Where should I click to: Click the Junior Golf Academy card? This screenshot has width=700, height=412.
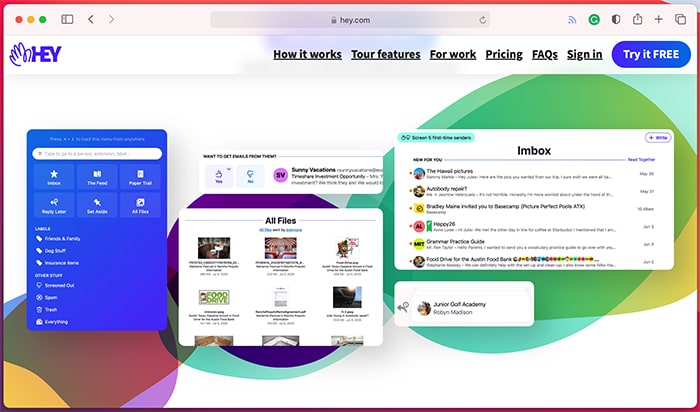[471, 308]
